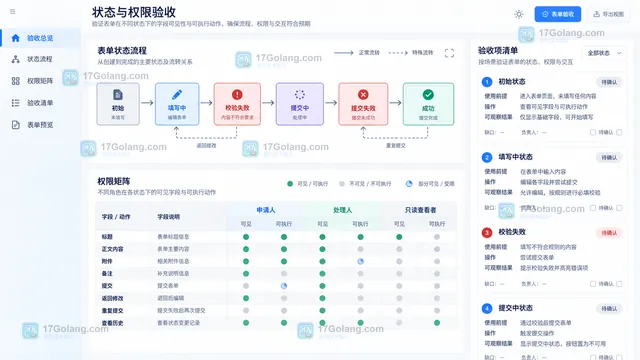
Task: Click the green dot in 查看历史 row, 只读查看者 可执行
Action: pos(437,323)
